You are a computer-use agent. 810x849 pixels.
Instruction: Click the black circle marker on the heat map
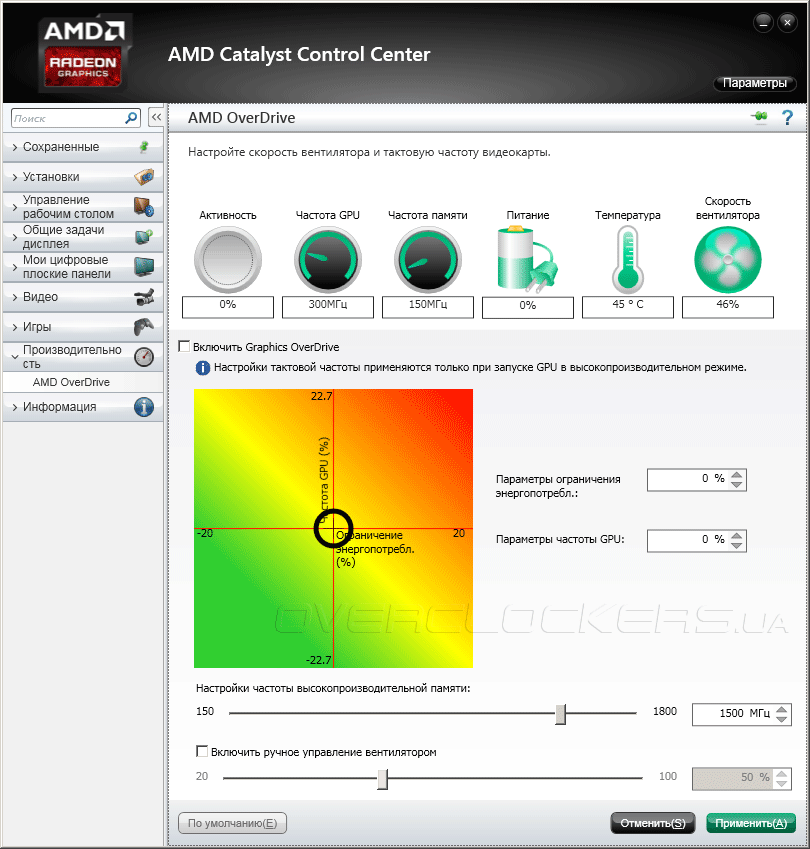coord(334,528)
